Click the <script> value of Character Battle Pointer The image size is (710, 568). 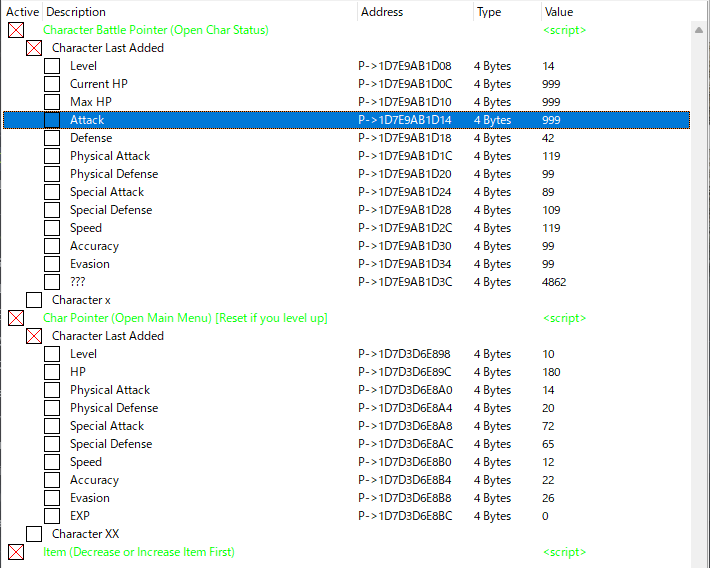click(564, 30)
